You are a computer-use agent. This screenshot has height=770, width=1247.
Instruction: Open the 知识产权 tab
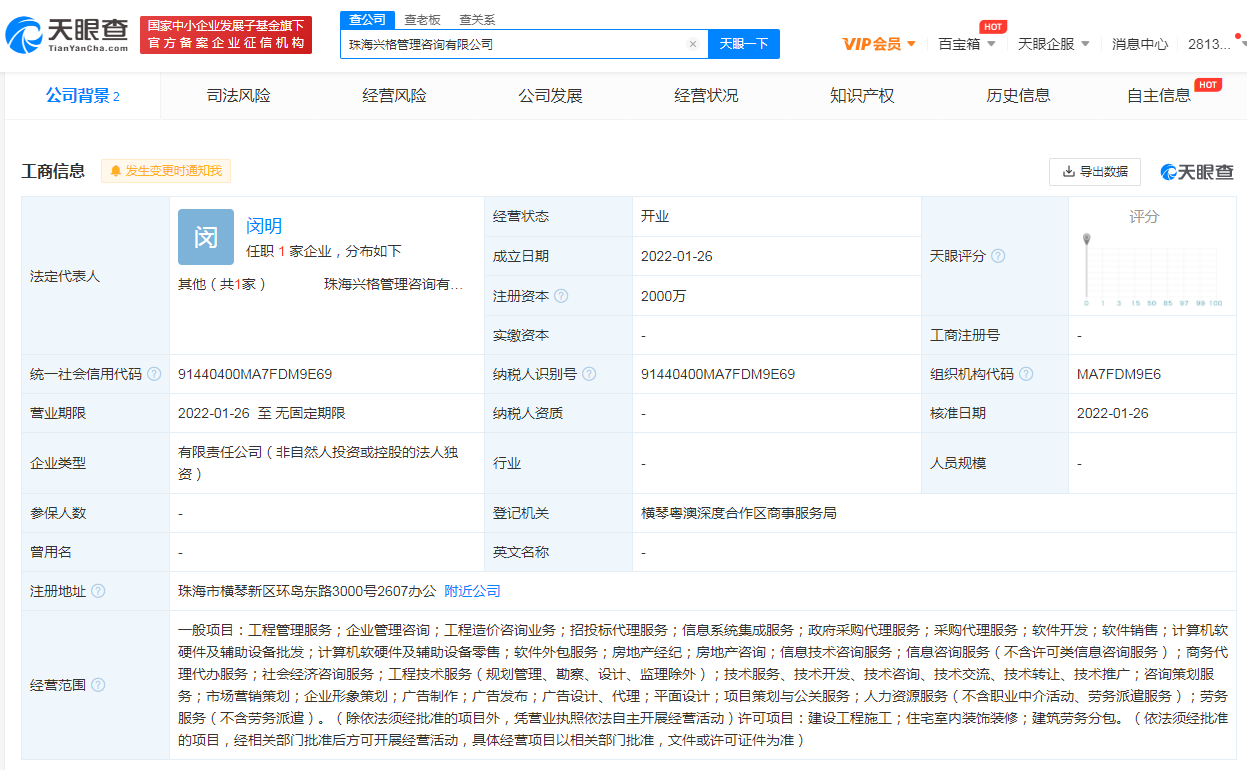(862, 96)
